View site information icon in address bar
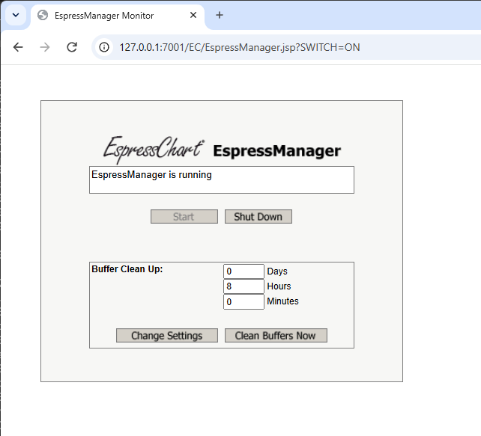 (x=104, y=47)
